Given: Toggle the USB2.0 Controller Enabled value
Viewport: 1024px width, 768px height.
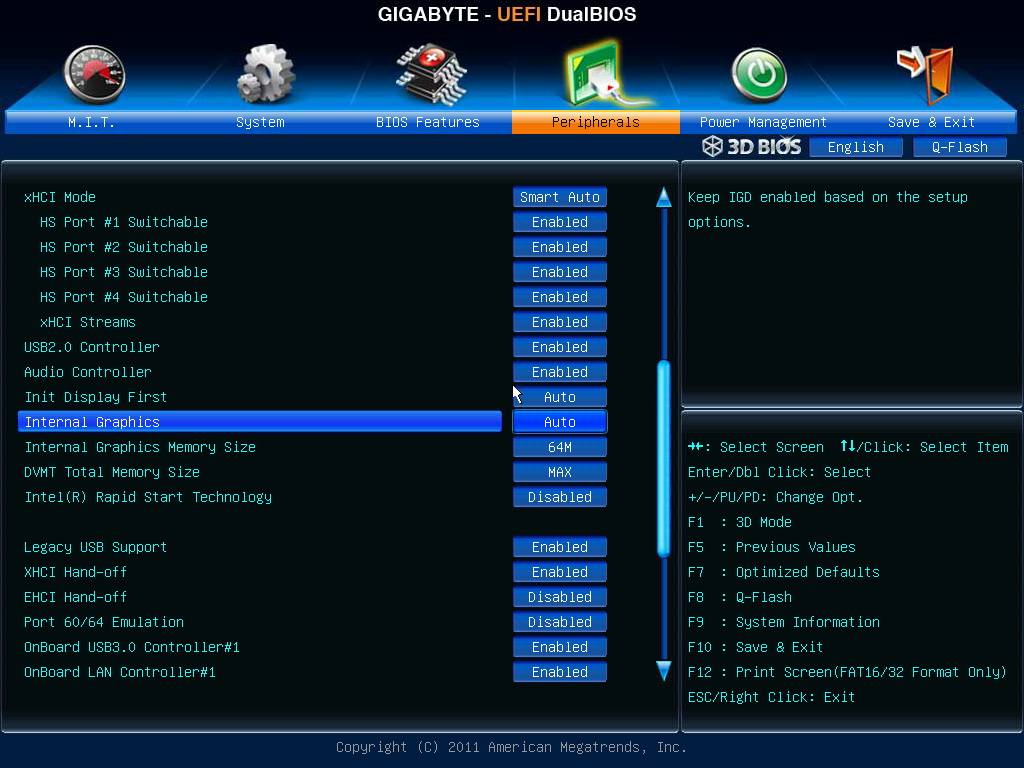Looking at the screenshot, I should (560, 347).
